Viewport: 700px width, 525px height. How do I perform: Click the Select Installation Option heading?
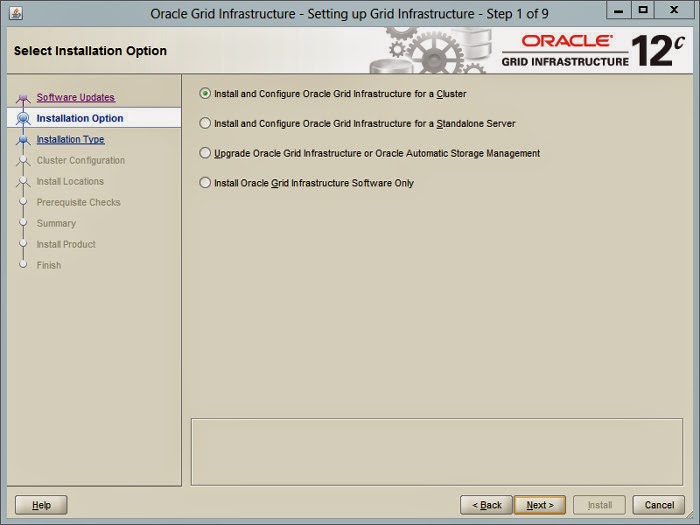click(x=90, y=51)
